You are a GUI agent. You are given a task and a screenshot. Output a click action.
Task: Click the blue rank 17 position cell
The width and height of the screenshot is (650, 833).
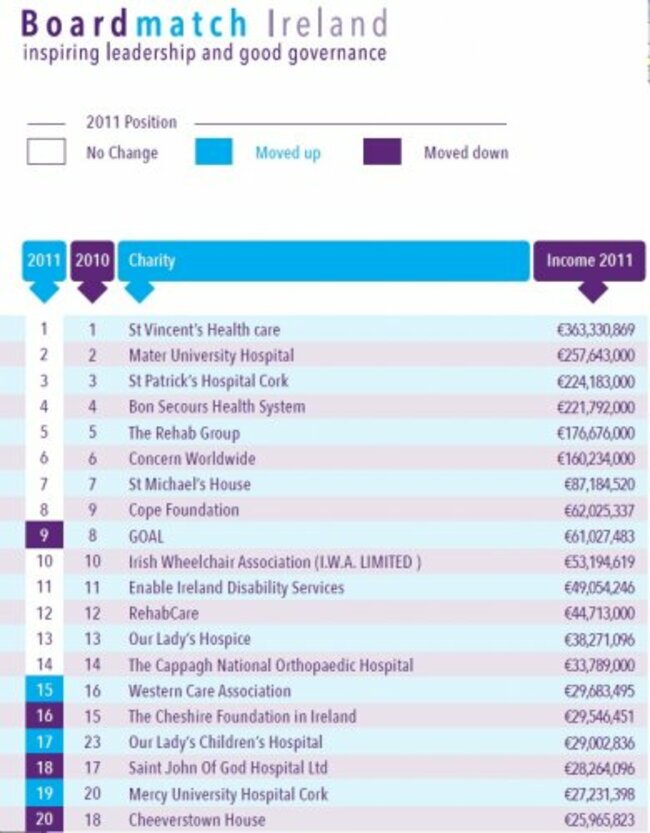point(44,743)
